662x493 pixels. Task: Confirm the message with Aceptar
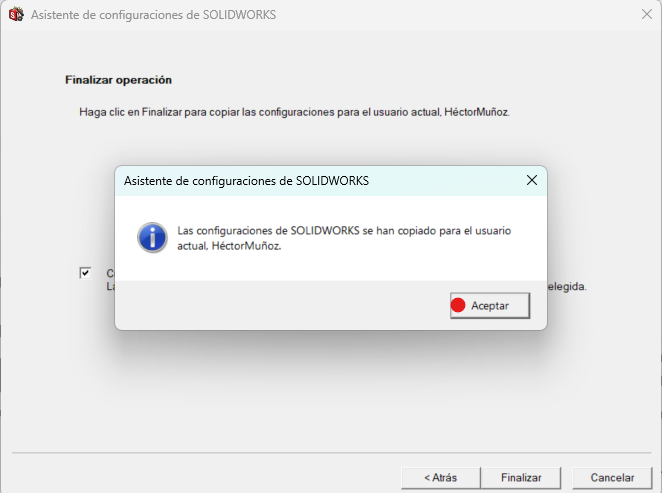click(490, 306)
